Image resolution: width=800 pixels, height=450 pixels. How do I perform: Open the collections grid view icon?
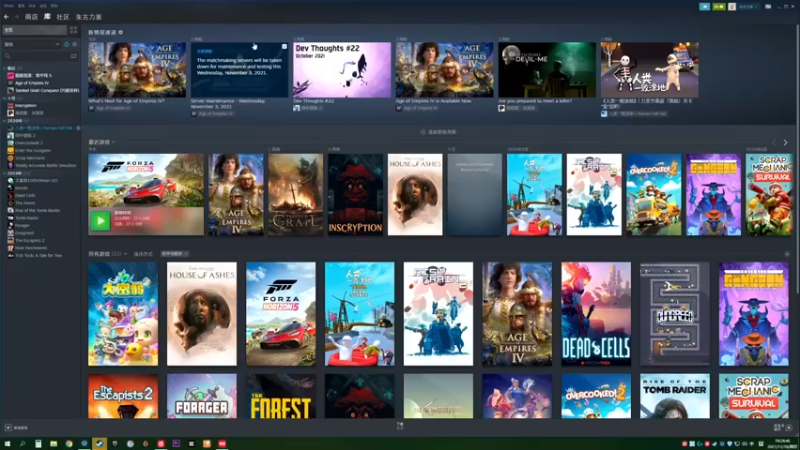[73, 30]
